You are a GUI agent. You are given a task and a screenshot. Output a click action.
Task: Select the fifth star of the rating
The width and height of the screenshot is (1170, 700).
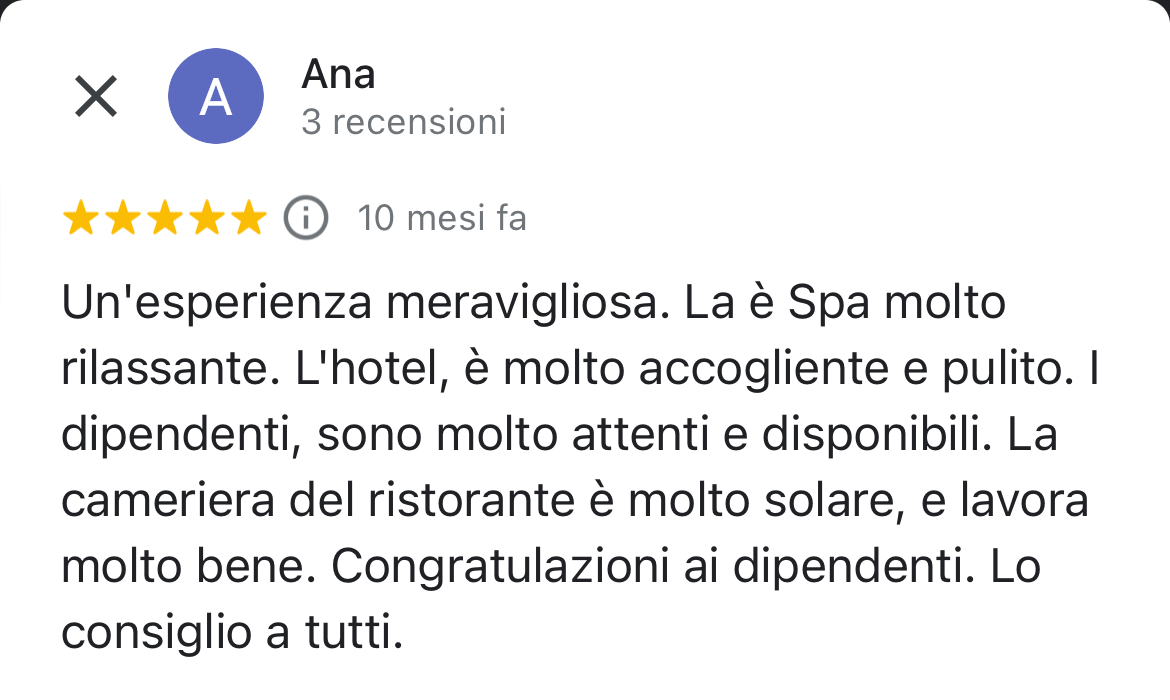[247, 218]
